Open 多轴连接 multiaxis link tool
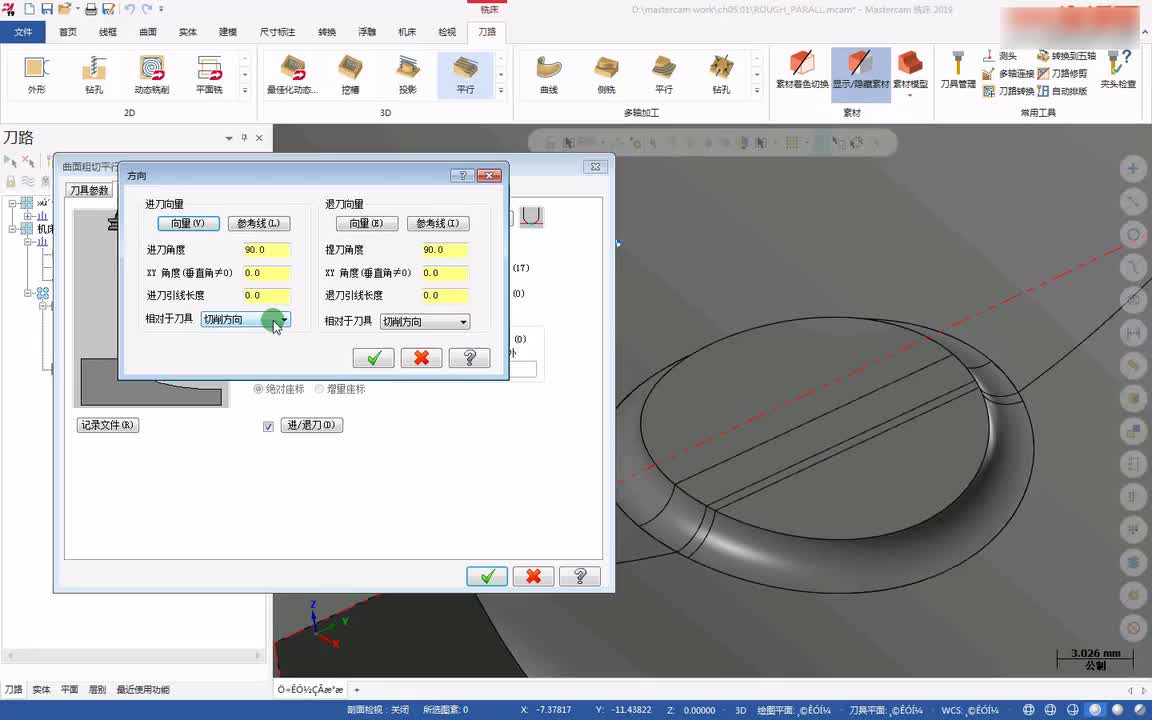This screenshot has height=720, width=1152. point(1008,73)
